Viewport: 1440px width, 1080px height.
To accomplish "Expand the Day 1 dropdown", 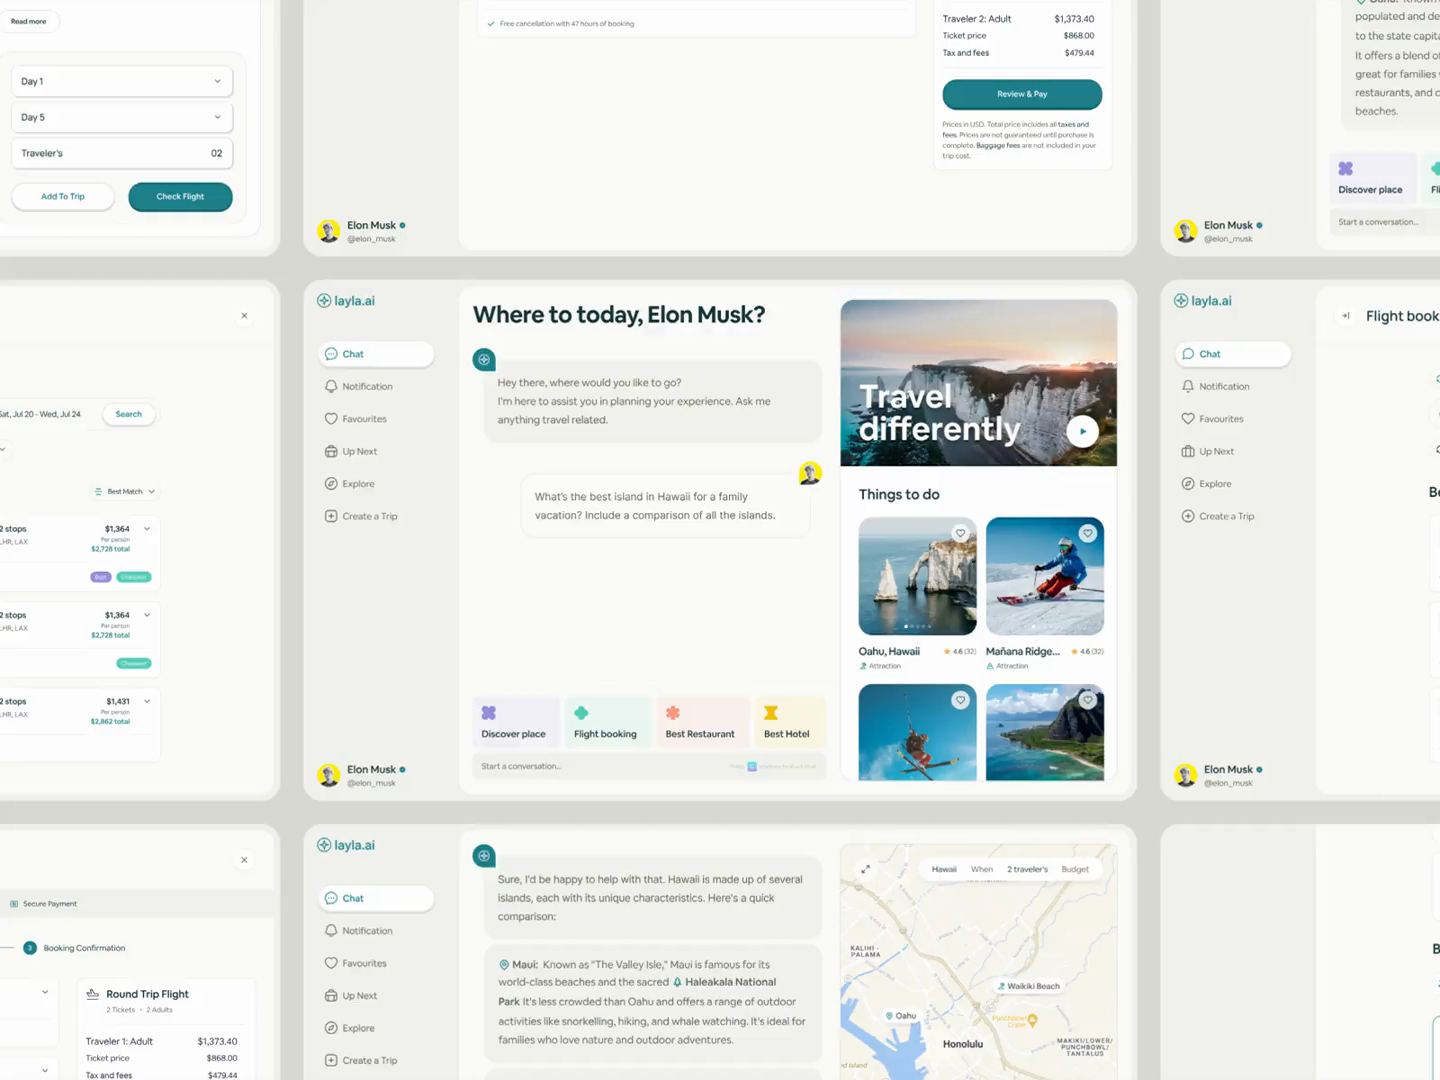I will [x=218, y=81].
